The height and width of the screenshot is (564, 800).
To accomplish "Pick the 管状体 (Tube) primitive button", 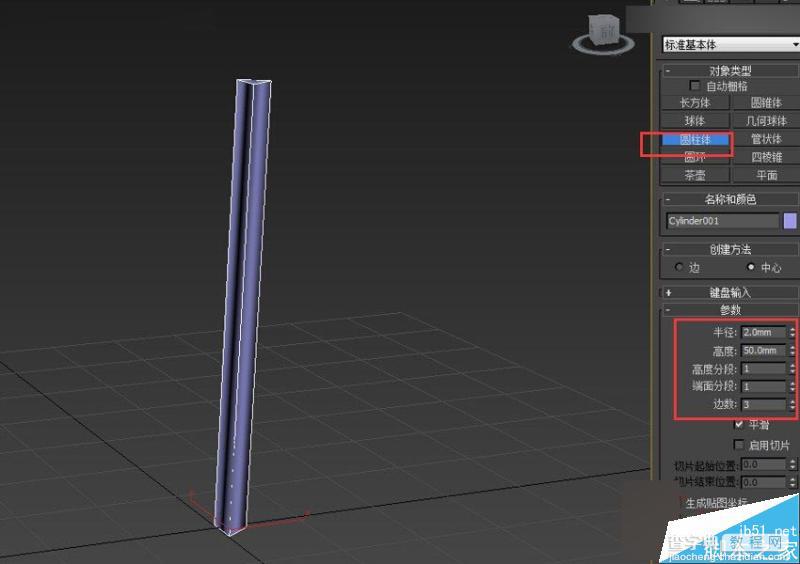I will [766, 139].
